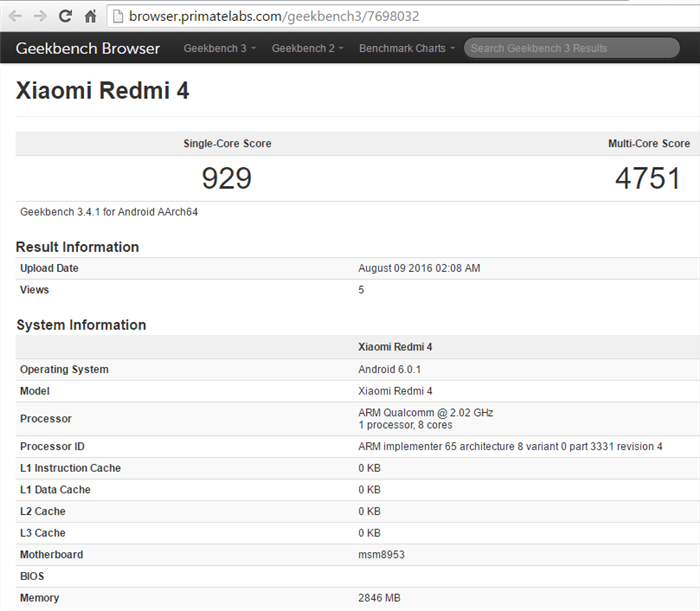
Task: Select the Memory row label
Action: pyautogui.click(x=39, y=598)
